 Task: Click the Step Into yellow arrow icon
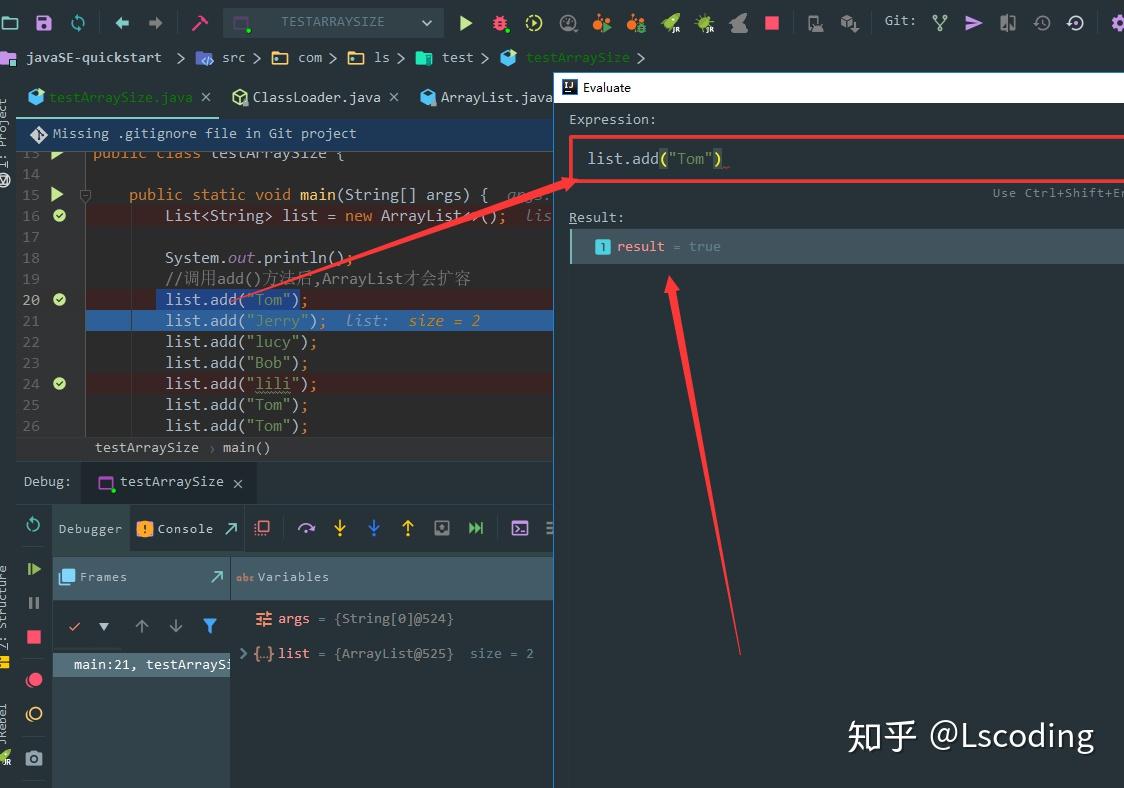340,528
